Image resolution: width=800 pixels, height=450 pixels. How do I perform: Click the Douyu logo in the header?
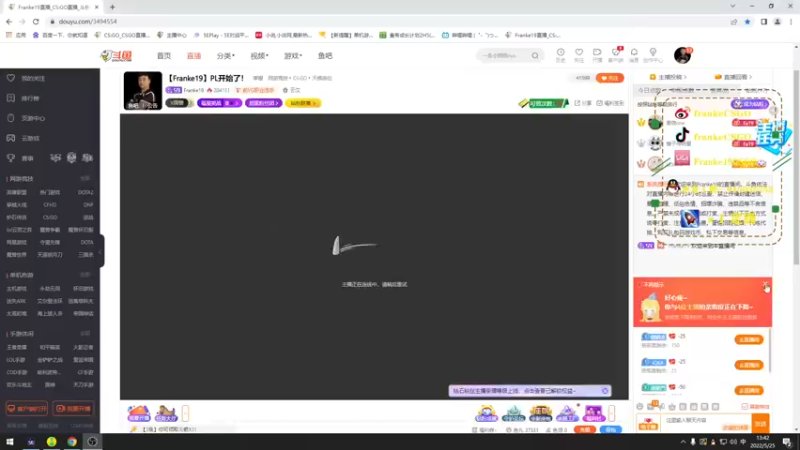coord(116,56)
